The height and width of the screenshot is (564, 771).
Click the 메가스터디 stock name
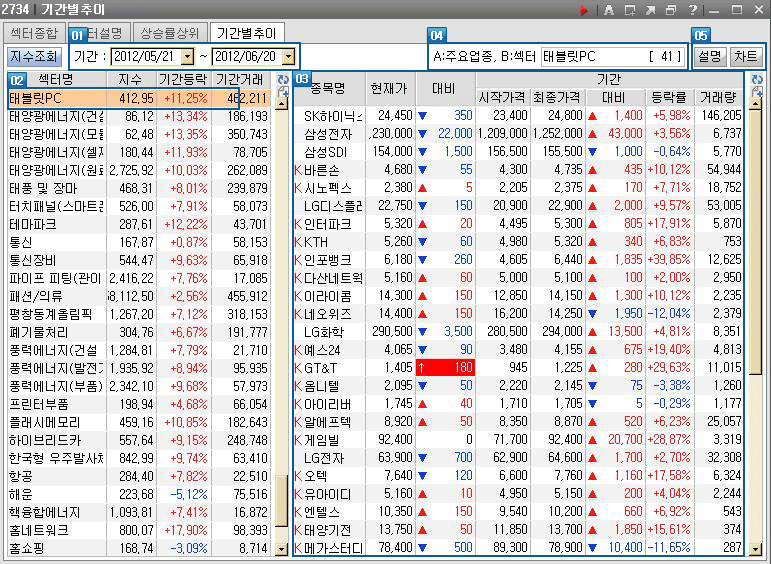[x=333, y=548]
